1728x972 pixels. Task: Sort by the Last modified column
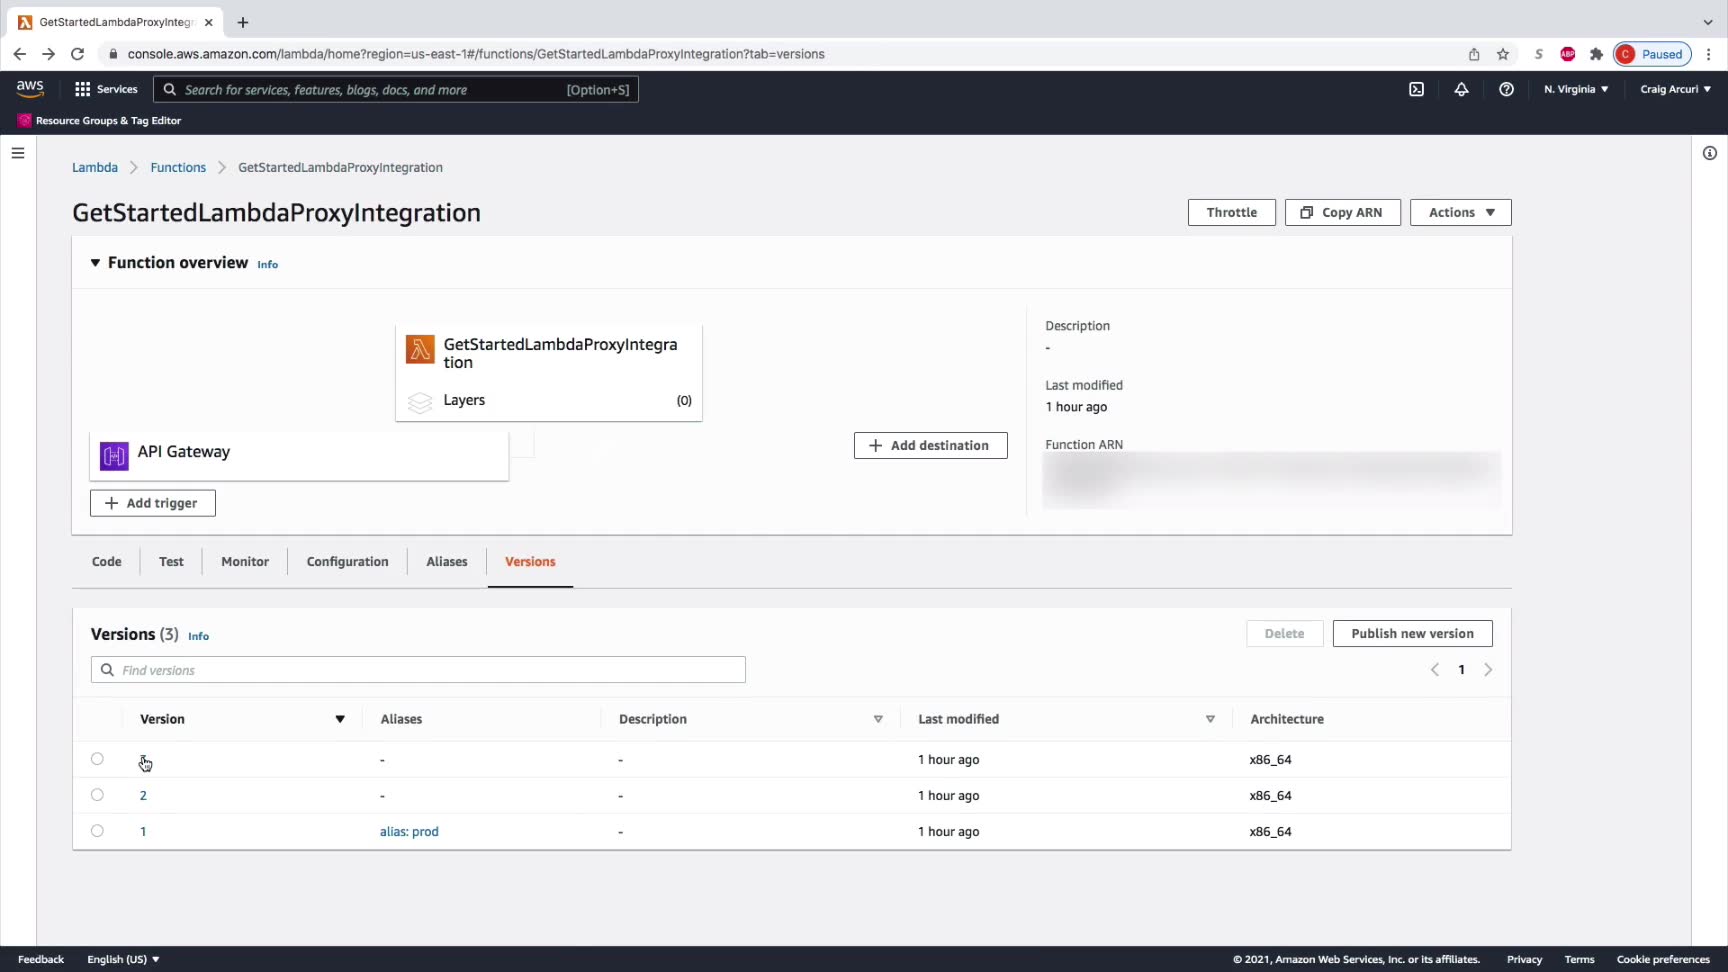pyautogui.click(x=1210, y=719)
